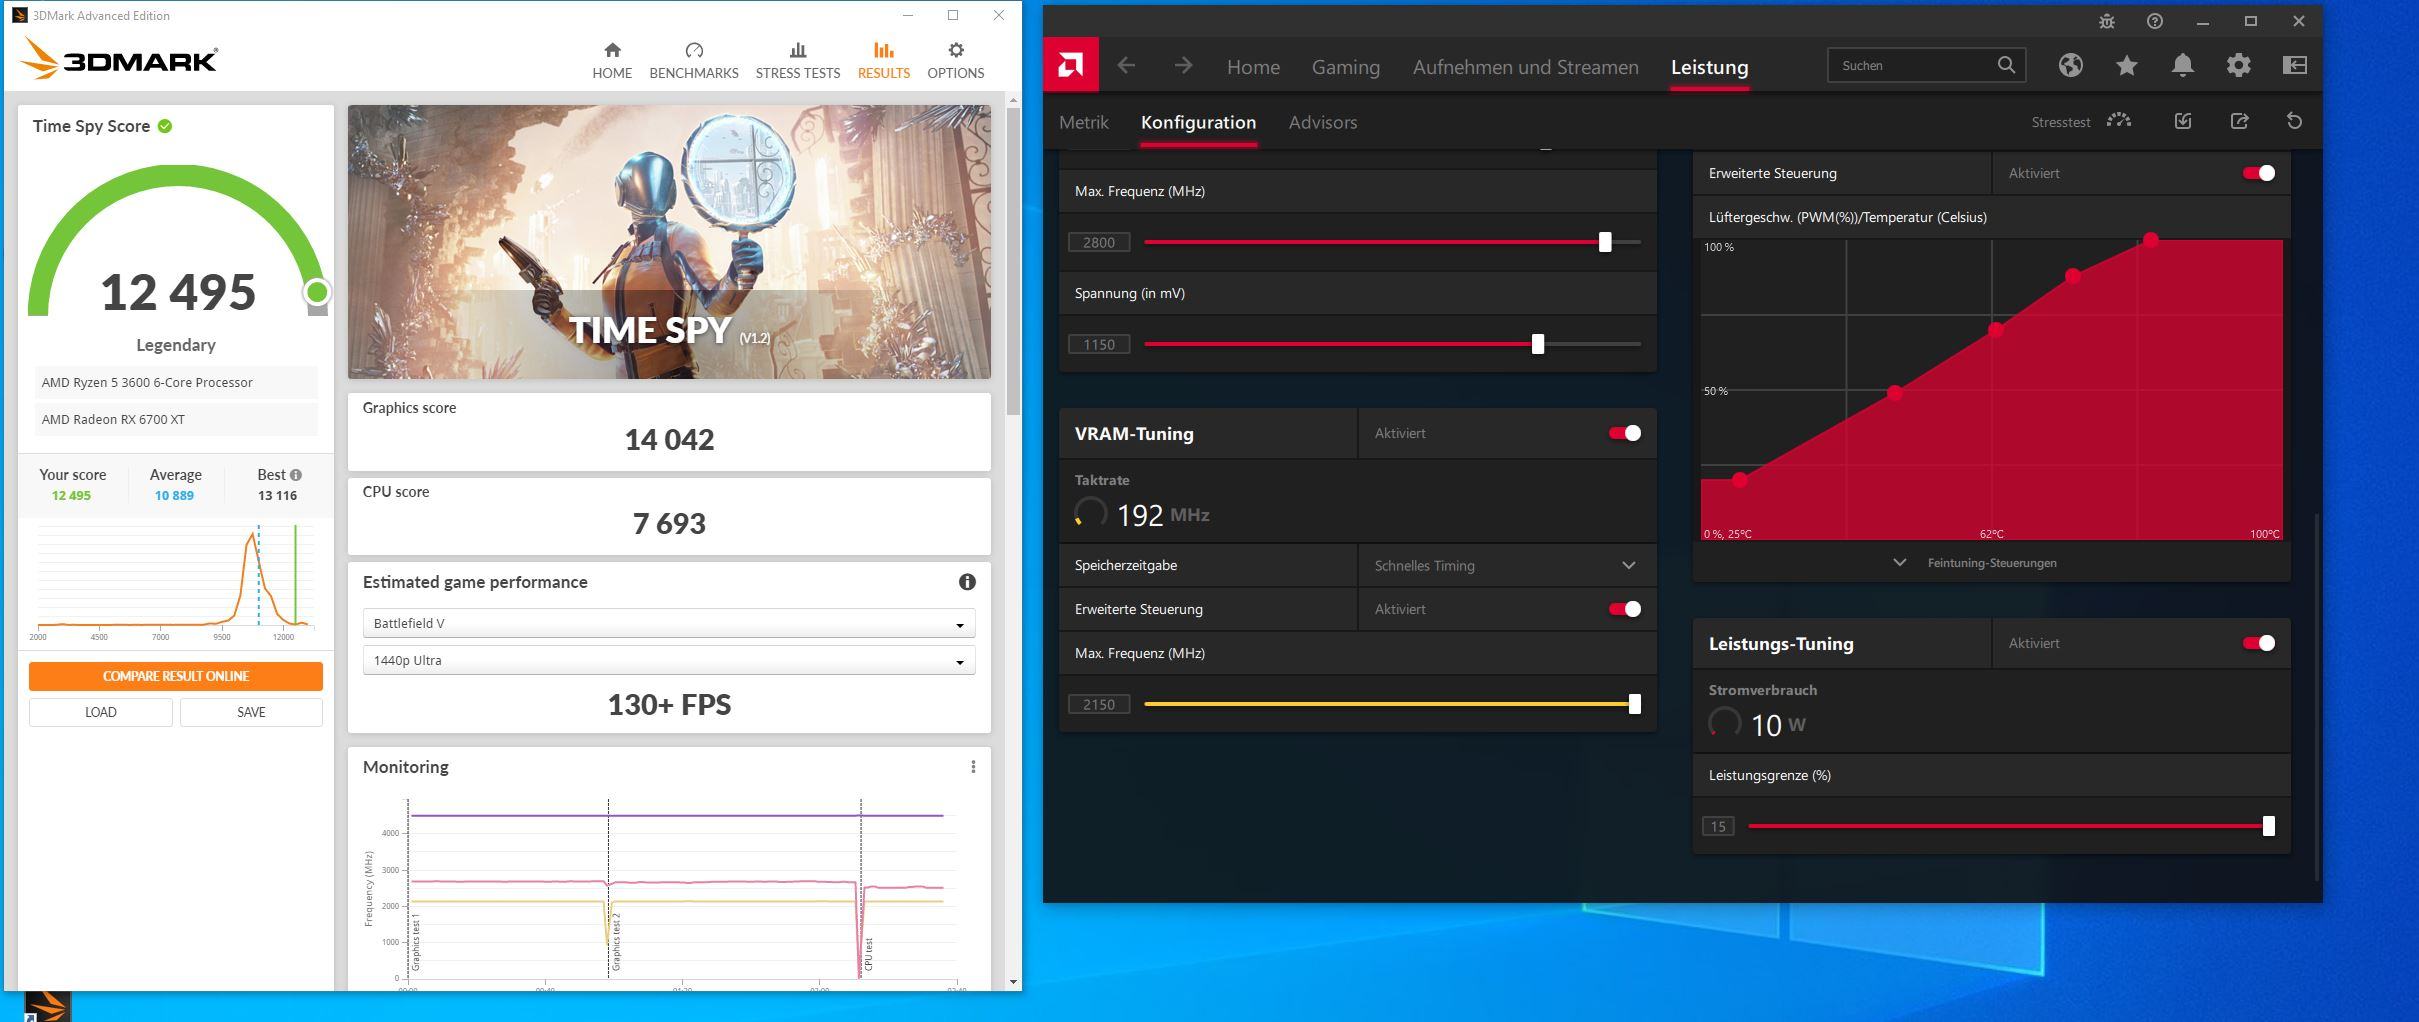Click the topmost fan curve point at 100%
Viewport: 2419px width, 1022px height.
click(x=2151, y=240)
